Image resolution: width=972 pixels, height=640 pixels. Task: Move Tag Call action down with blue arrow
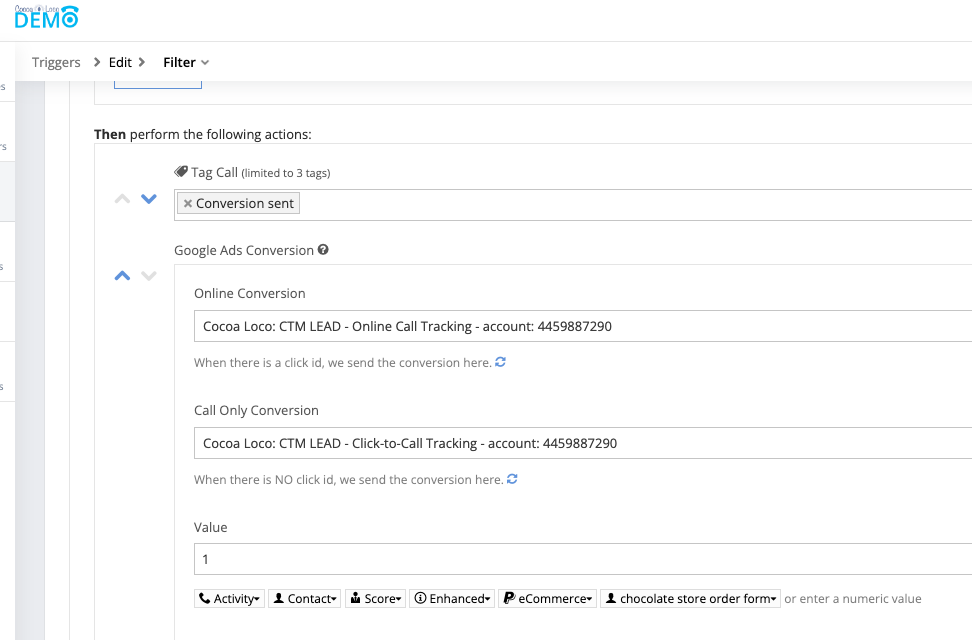click(149, 199)
